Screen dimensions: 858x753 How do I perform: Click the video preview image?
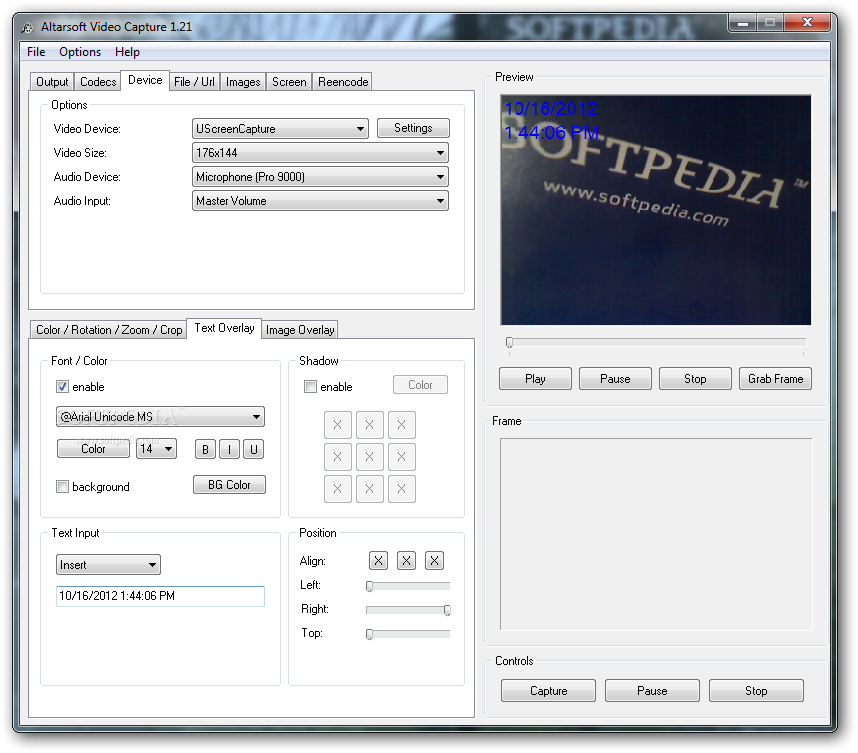656,210
